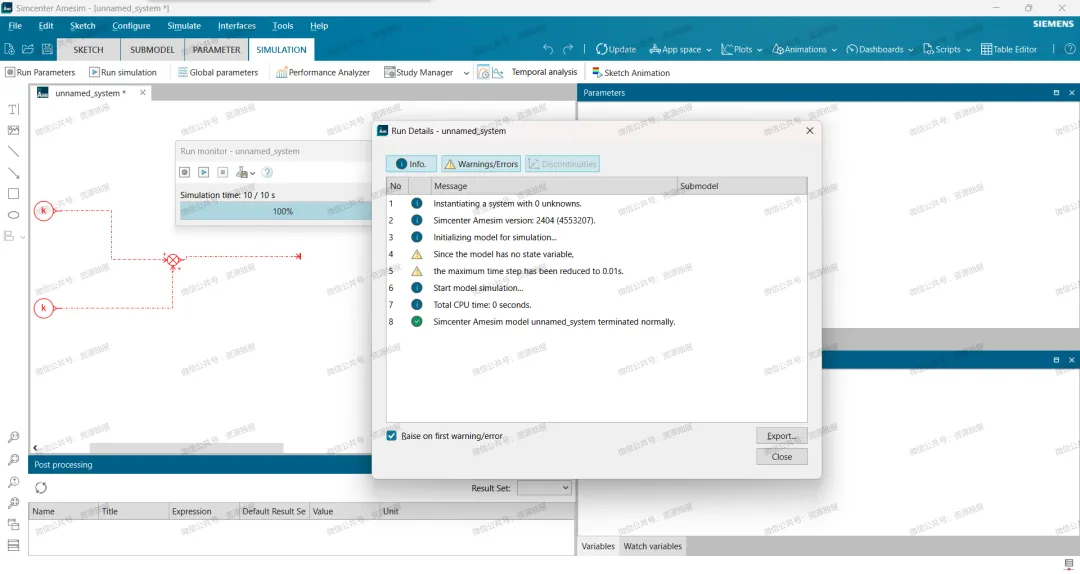This screenshot has width=1080, height=574.
Task: Click the help question icon at top right
Action: [1070, 49]
